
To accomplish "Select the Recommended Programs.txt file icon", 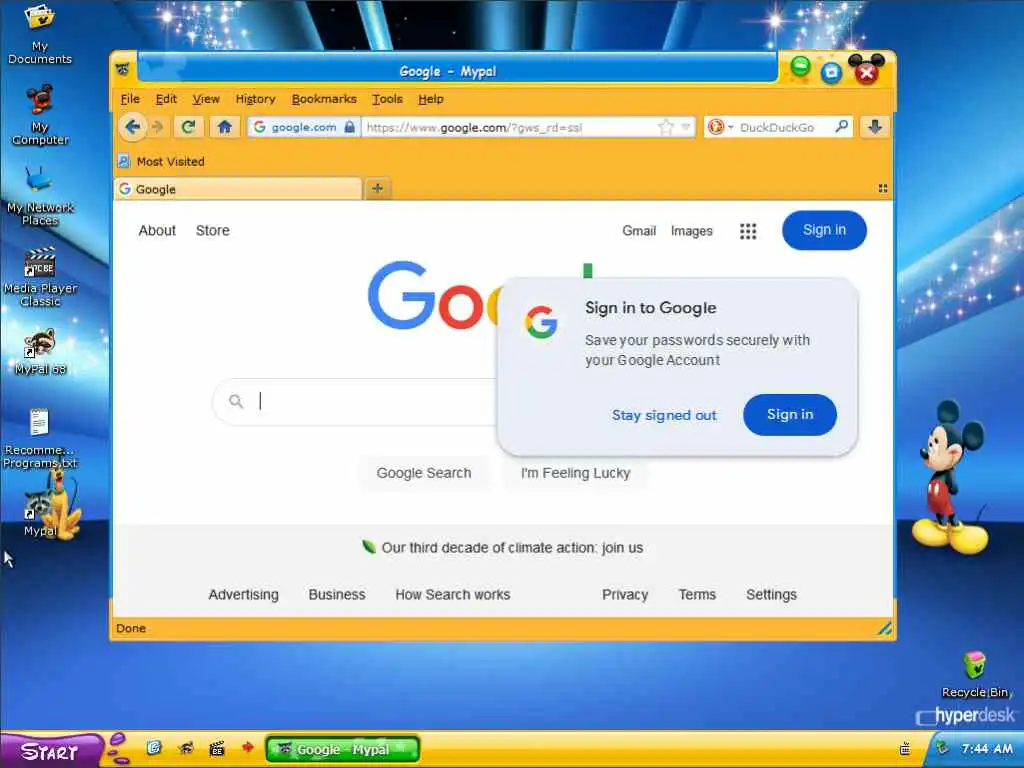I will point(40,438).
